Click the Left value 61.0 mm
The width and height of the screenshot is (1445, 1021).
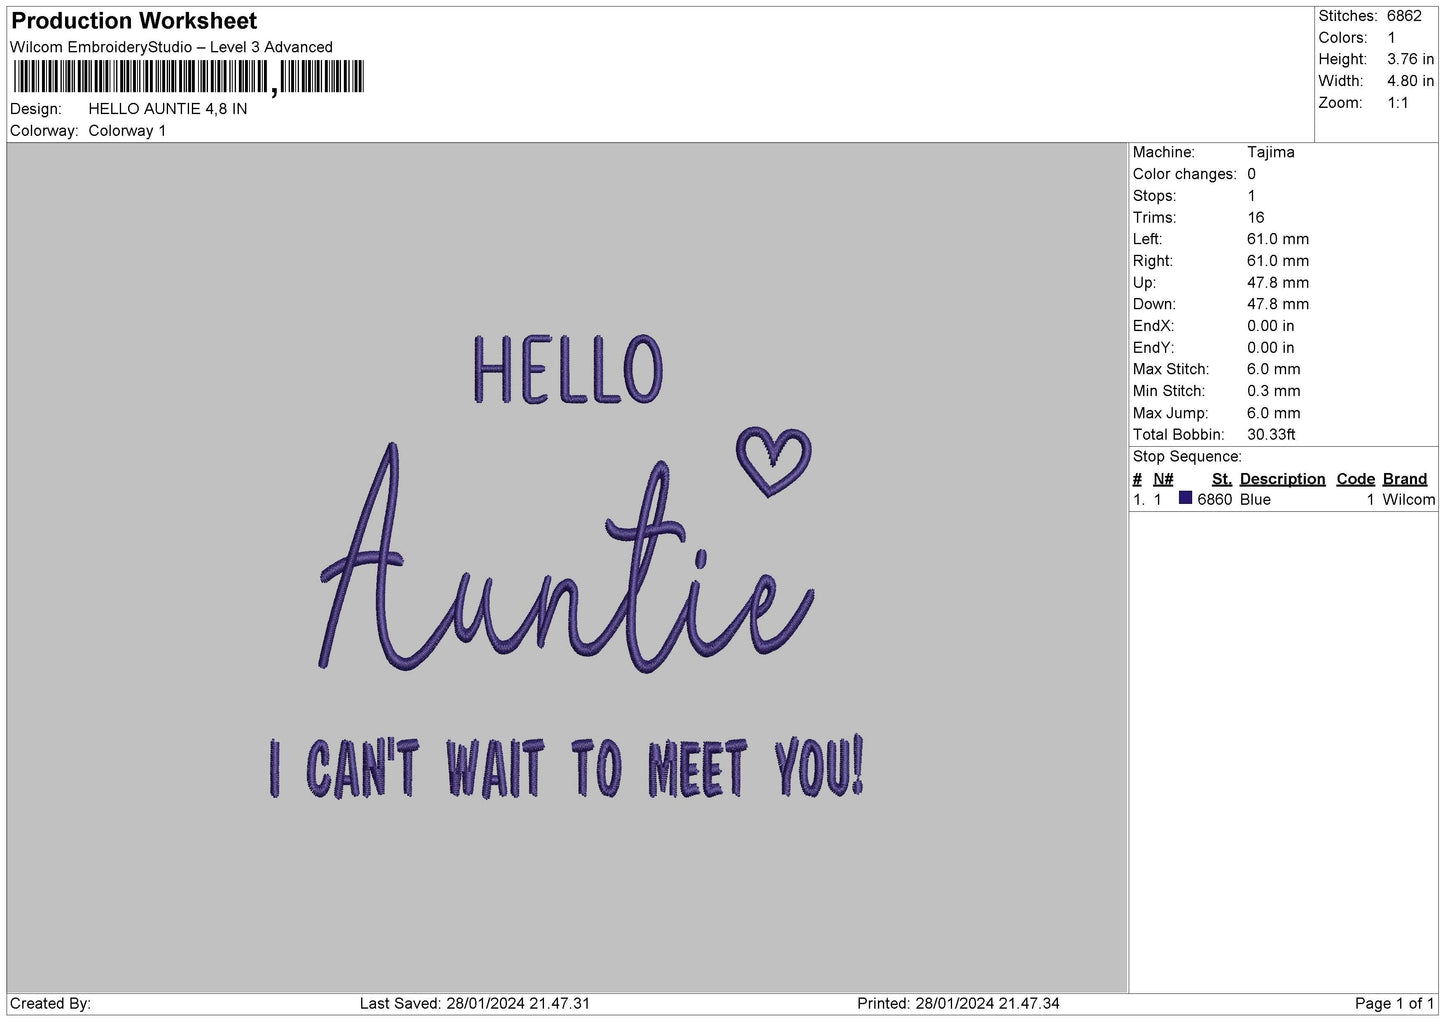[1277, 239]
